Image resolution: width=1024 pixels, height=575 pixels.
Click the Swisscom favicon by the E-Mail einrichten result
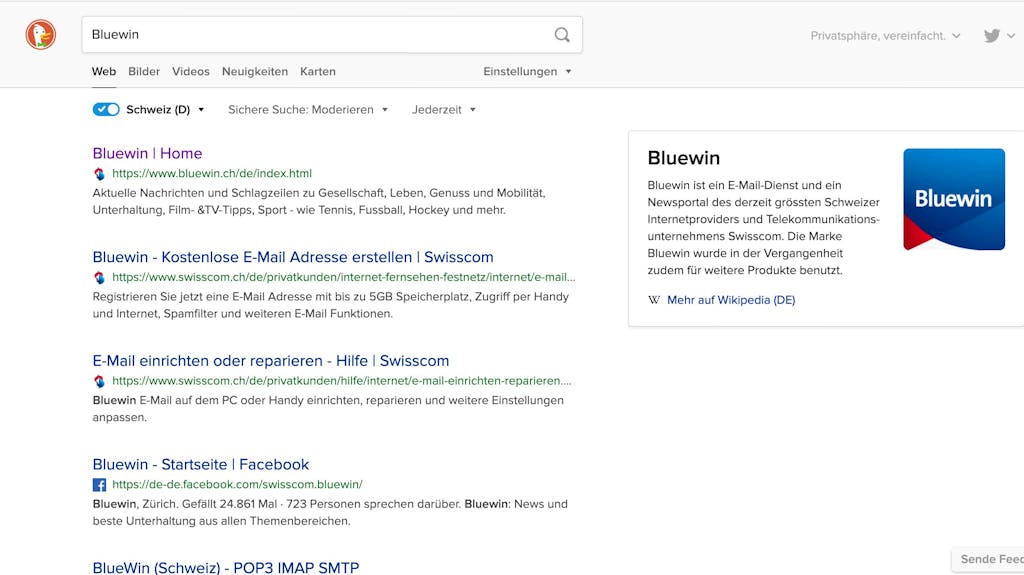tap(99, 381)
